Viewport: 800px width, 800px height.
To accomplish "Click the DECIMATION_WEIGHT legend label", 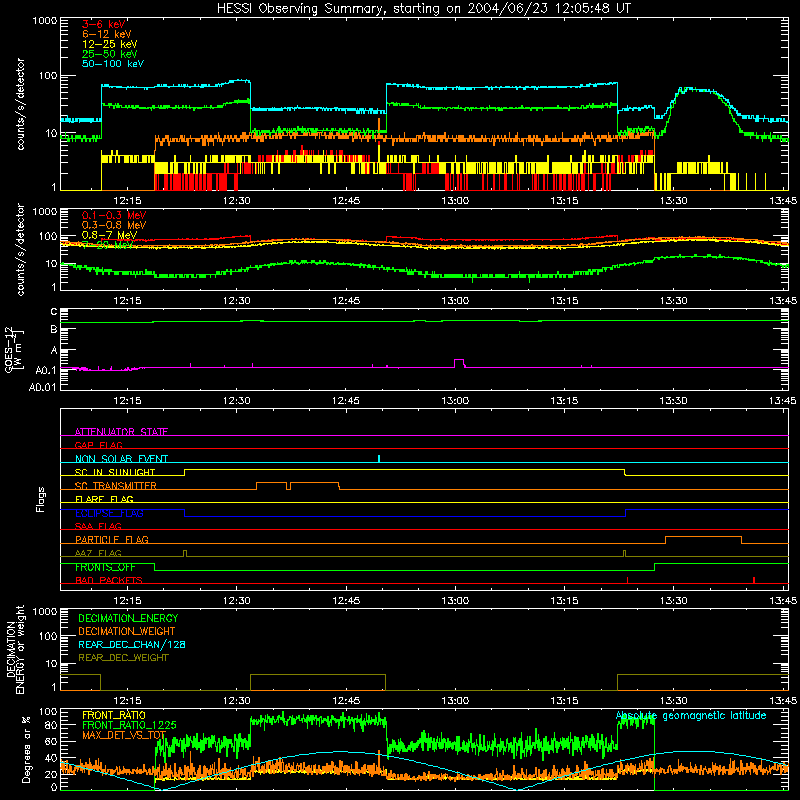I will (127, 631).
